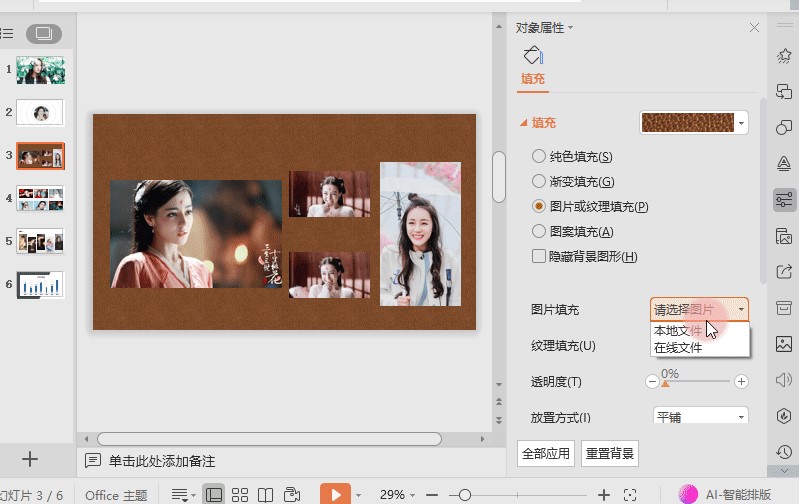The image size is (800, 504).
Task: Fit slide to window icon
Action: tap(630, 495)
